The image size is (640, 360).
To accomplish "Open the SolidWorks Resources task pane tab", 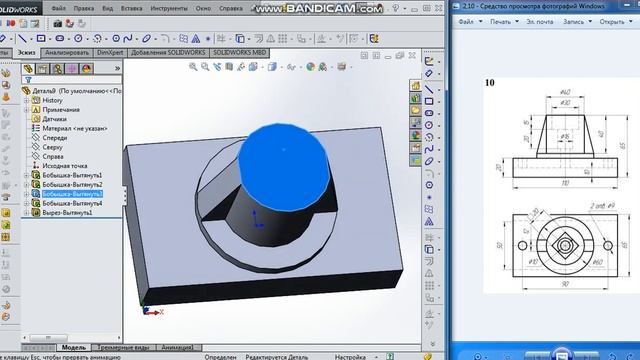I will [416, 86].
